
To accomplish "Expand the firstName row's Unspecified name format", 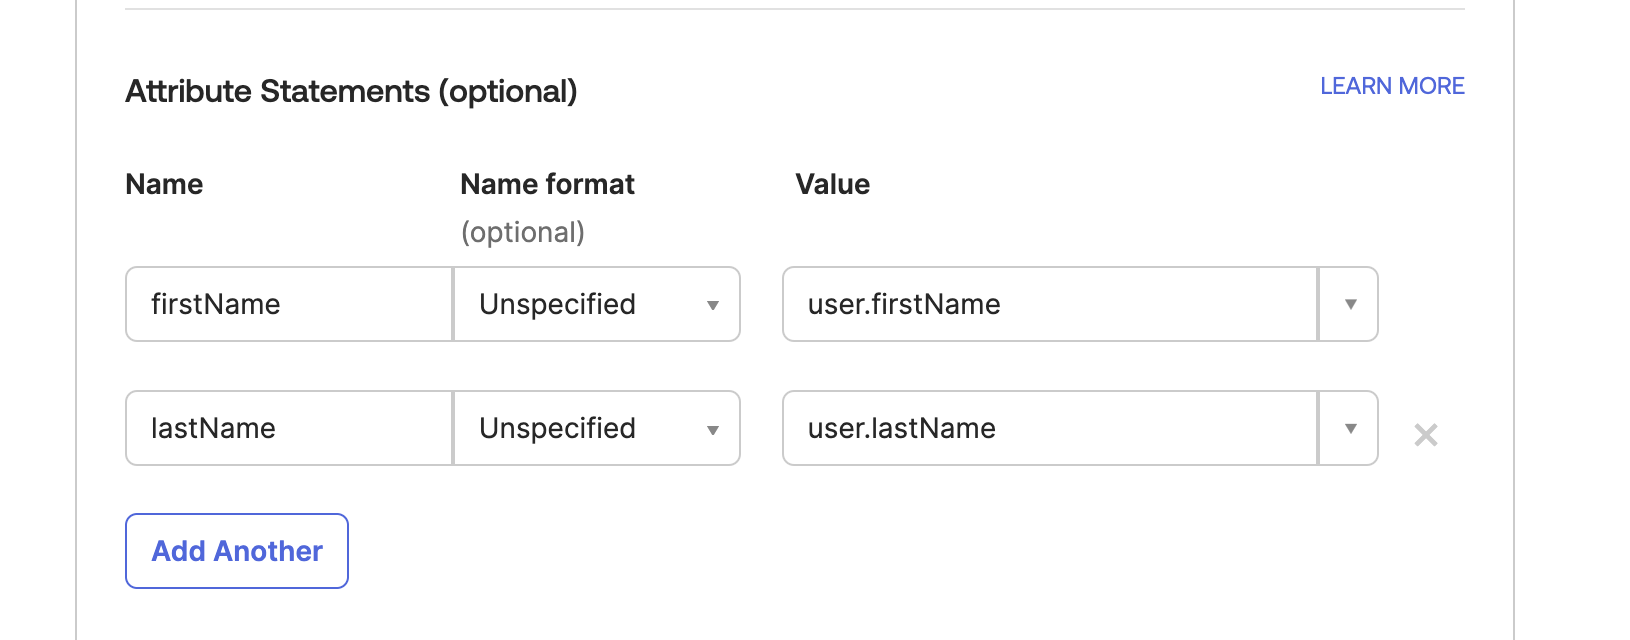I will 597,304.
